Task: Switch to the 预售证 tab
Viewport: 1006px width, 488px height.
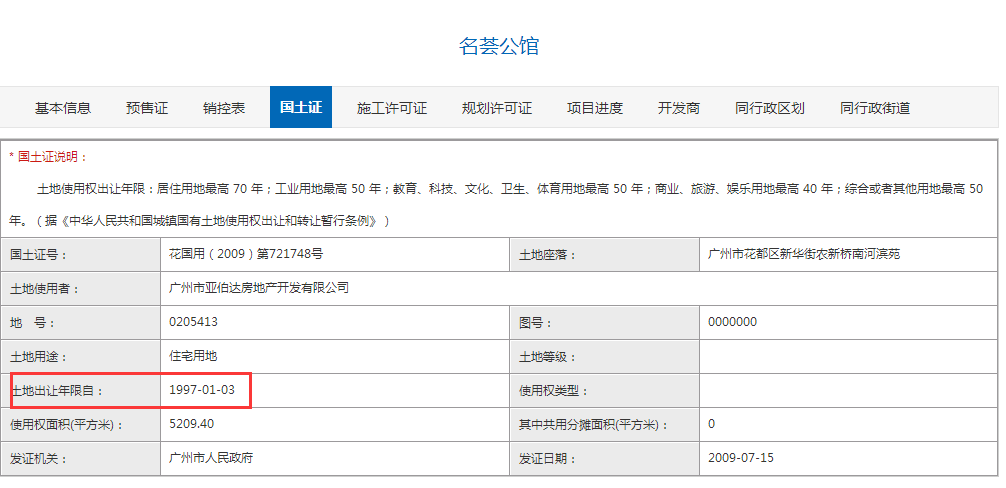Action: (x=147, y=108)
